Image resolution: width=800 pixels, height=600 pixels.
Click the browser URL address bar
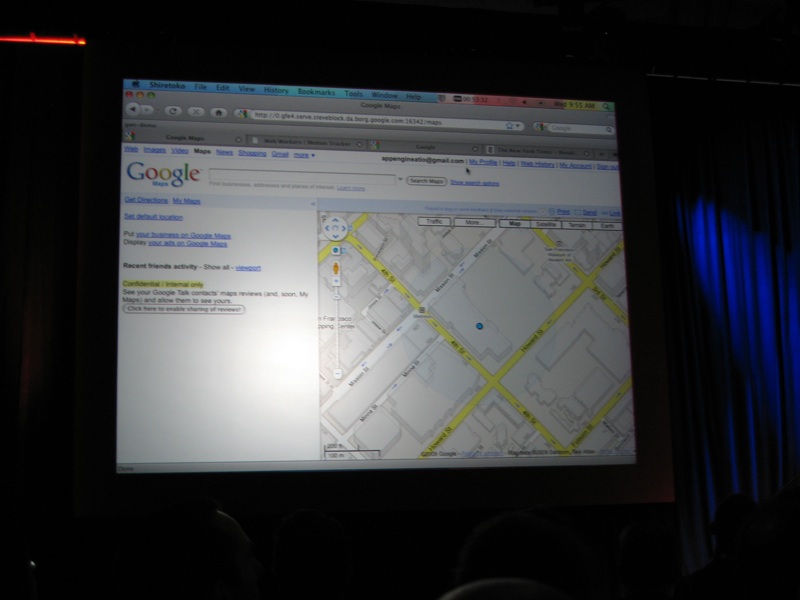coord(378,119)
